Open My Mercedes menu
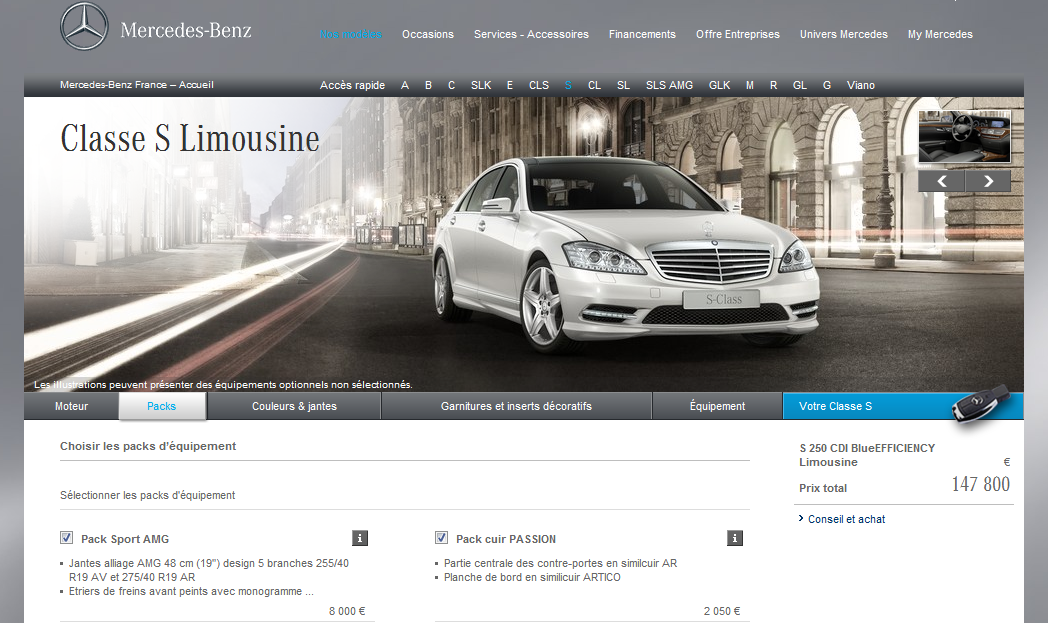Screen dimensions: 1048x623 point(940,34)
